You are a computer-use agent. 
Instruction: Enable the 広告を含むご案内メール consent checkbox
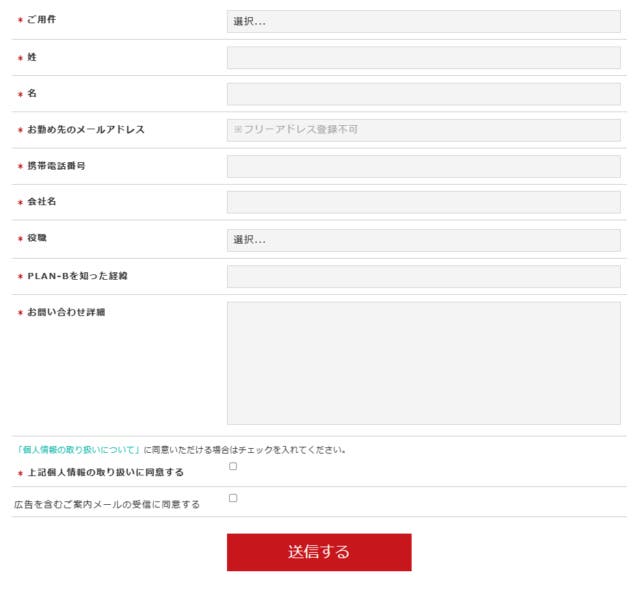pyautogui.click(x=233, y=498)
